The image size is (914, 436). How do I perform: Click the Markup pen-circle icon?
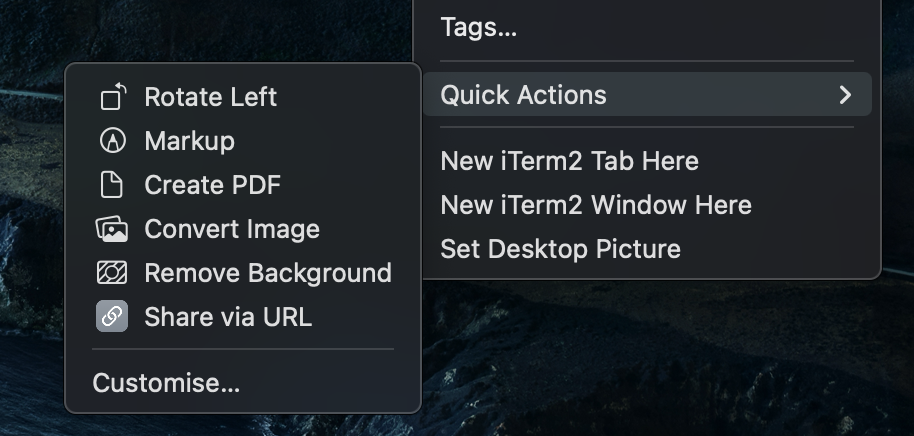point(113,141)
